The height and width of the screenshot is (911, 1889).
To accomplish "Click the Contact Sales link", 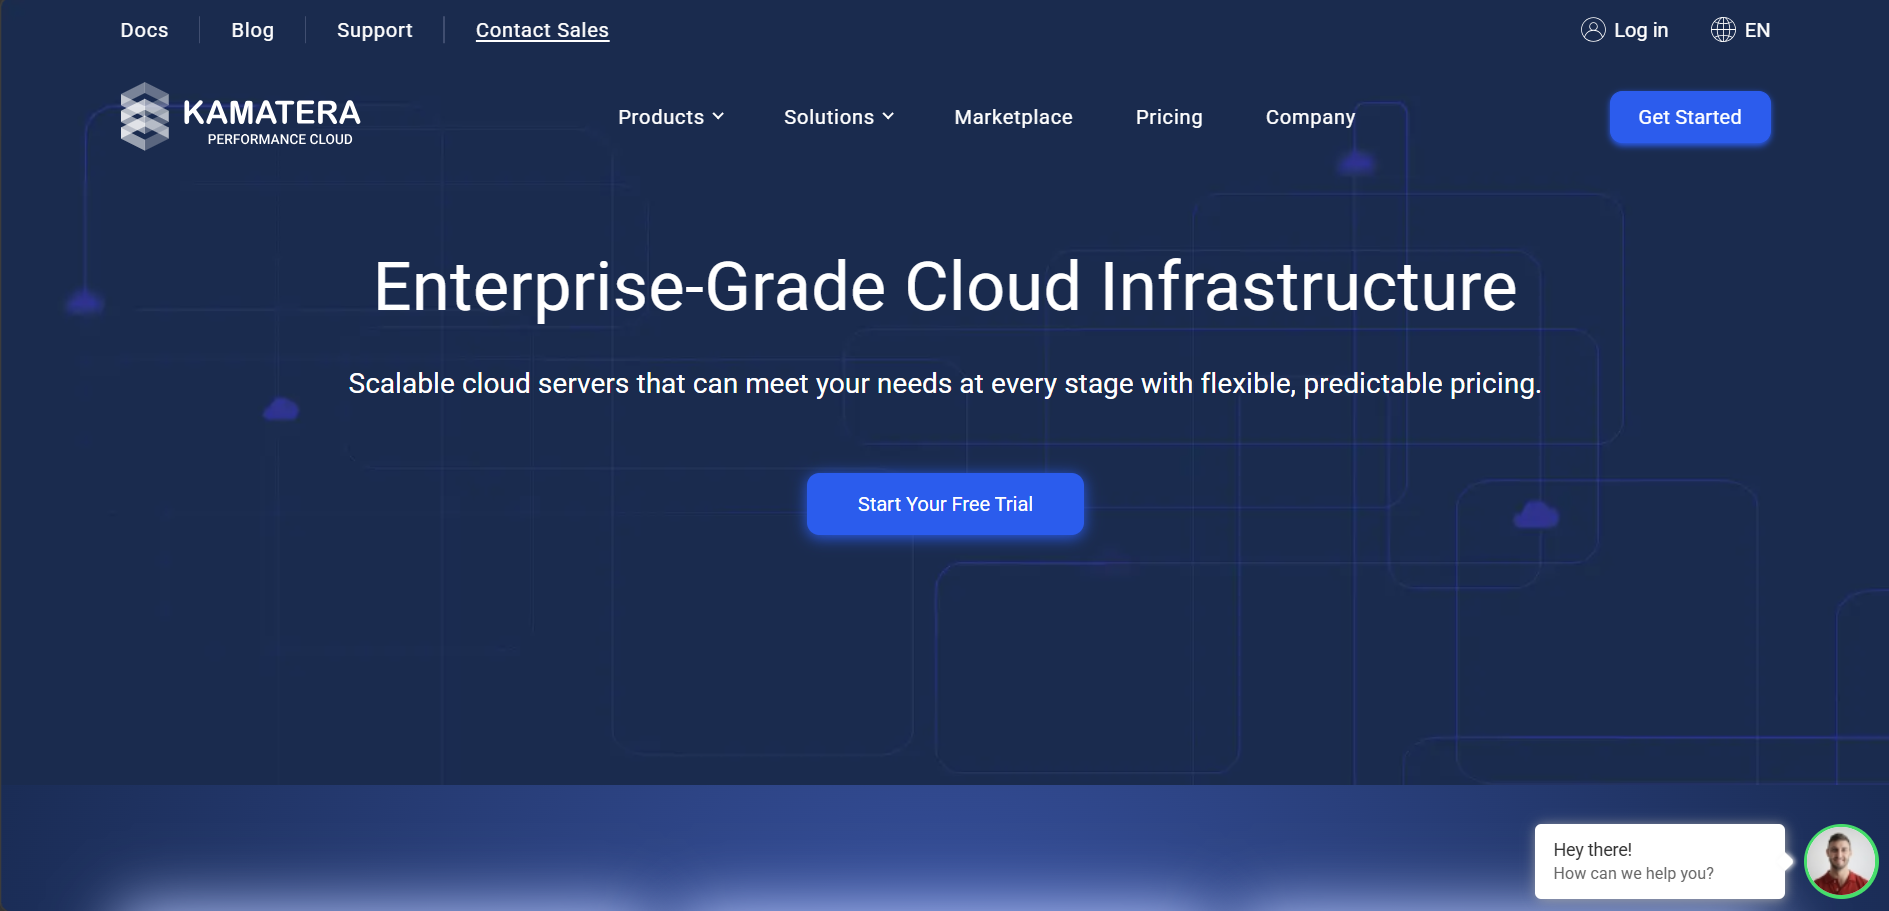I will [542, 30].
